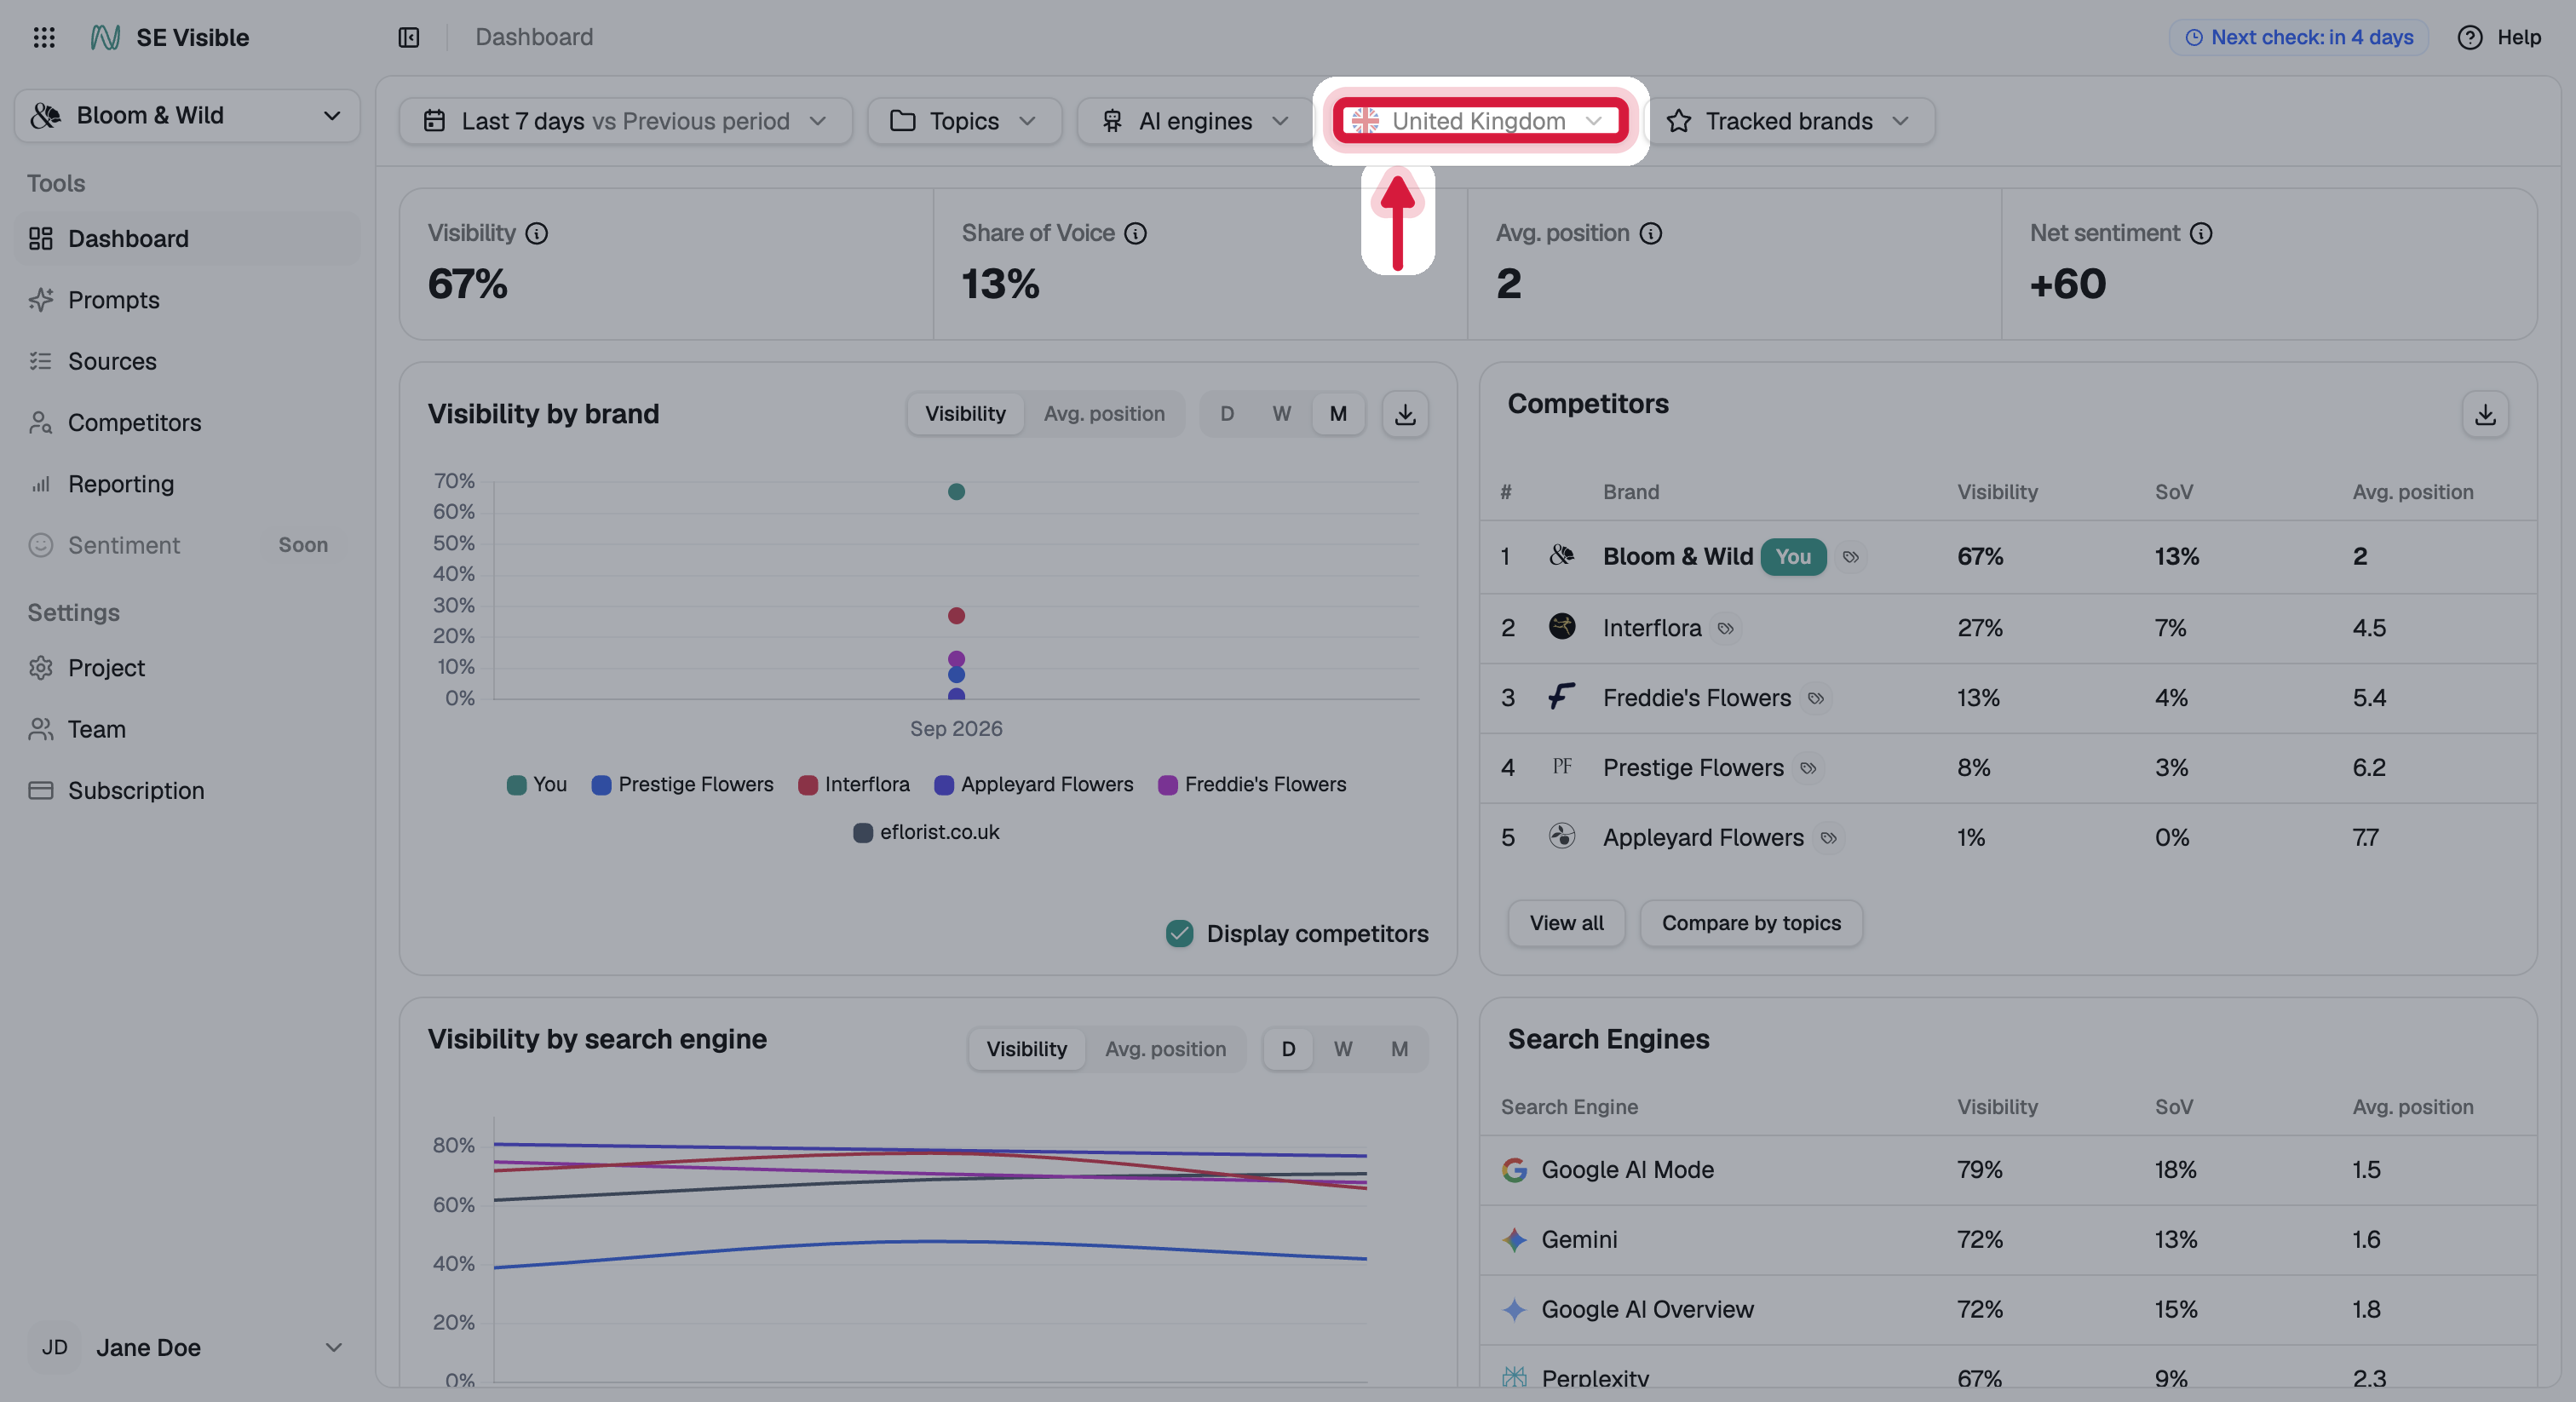Viewport: 2576px width, 1402px height.
Task: Set search engine chart to weekly W
Action: pyautogui.click(x=1343, y=1049)
